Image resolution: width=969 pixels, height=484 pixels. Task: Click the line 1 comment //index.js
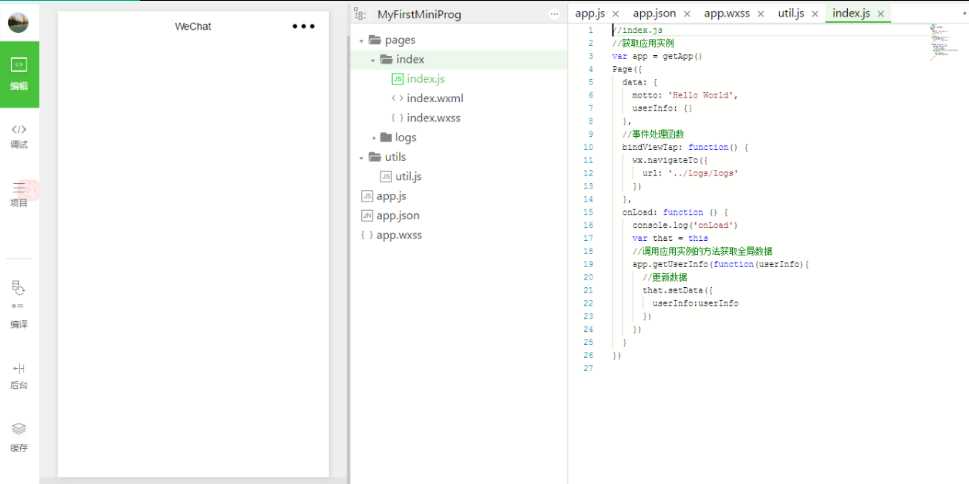pos(638,30)
